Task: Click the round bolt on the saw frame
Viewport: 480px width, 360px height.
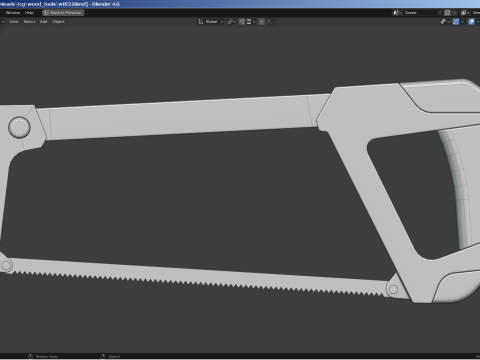Action: tap(19, 127)
